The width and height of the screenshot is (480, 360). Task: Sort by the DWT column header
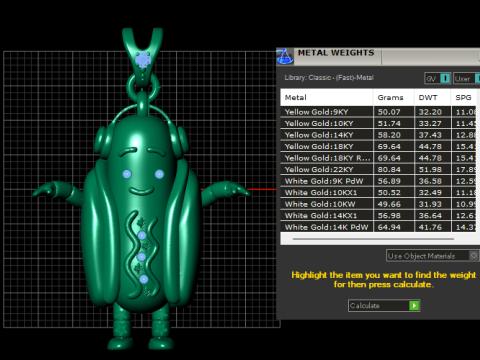pyautogui.click(x=432, y=98)
